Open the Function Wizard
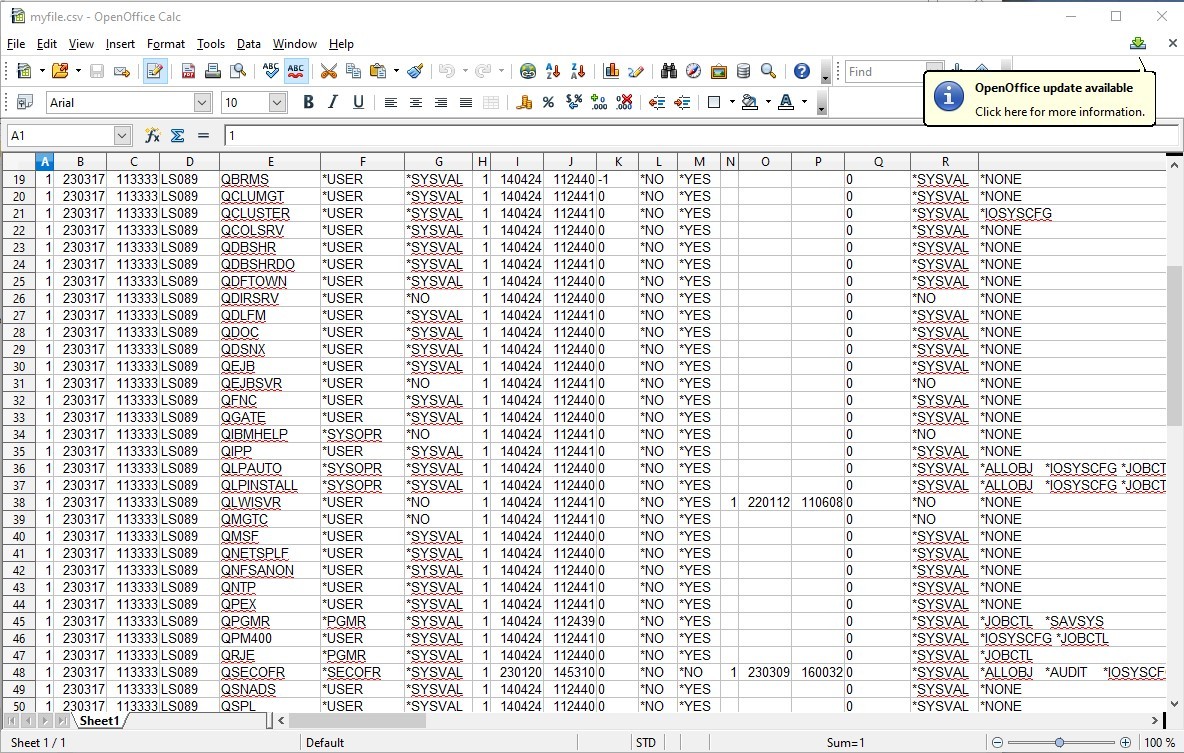 (x=152, y=135)
